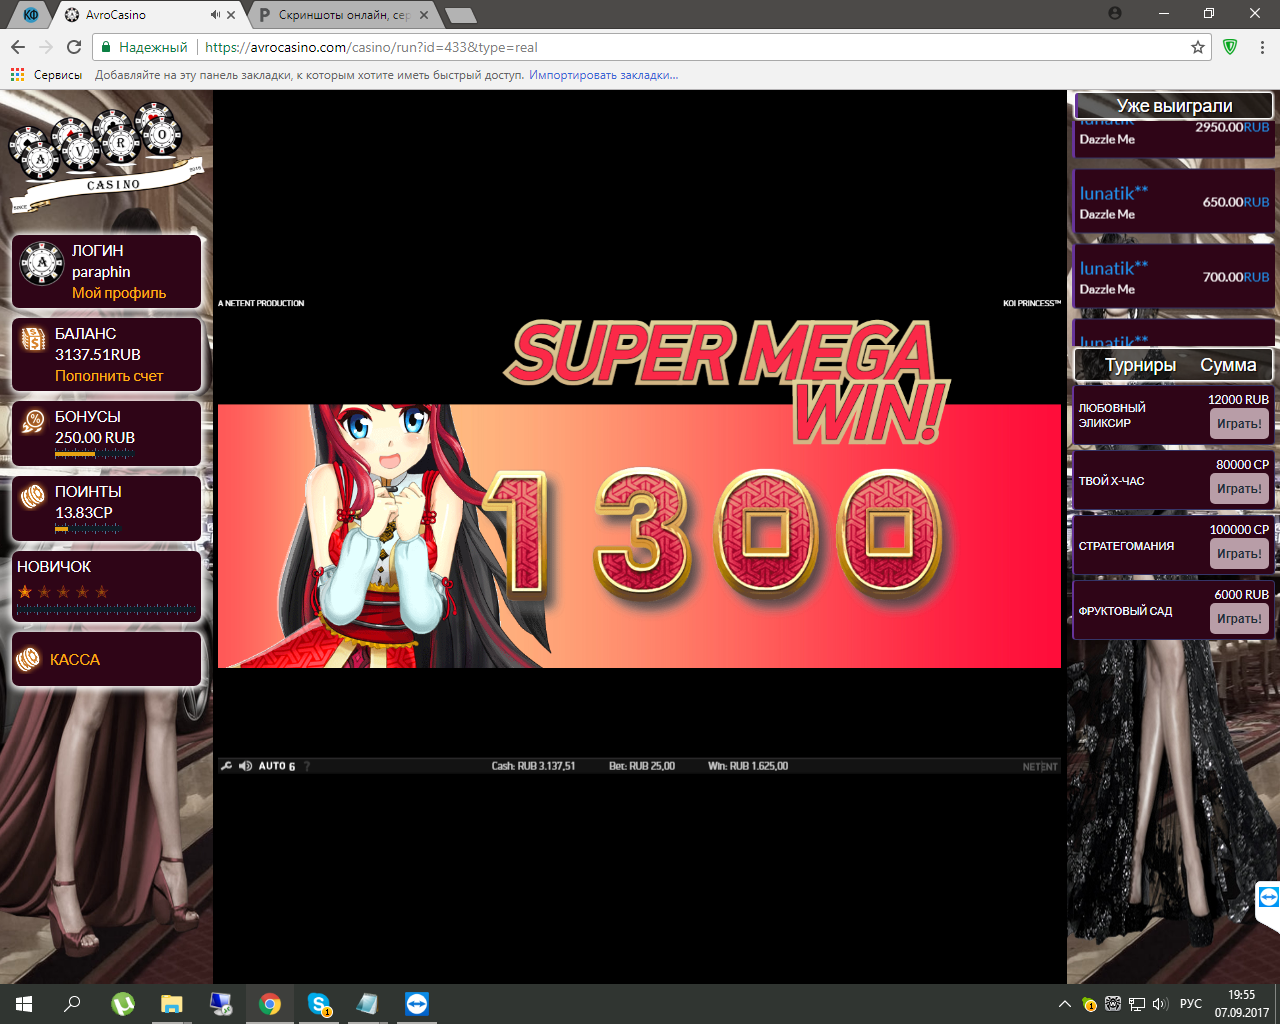Open a new browser tab
This screenshot has width=1280, height=1024.
460,15
